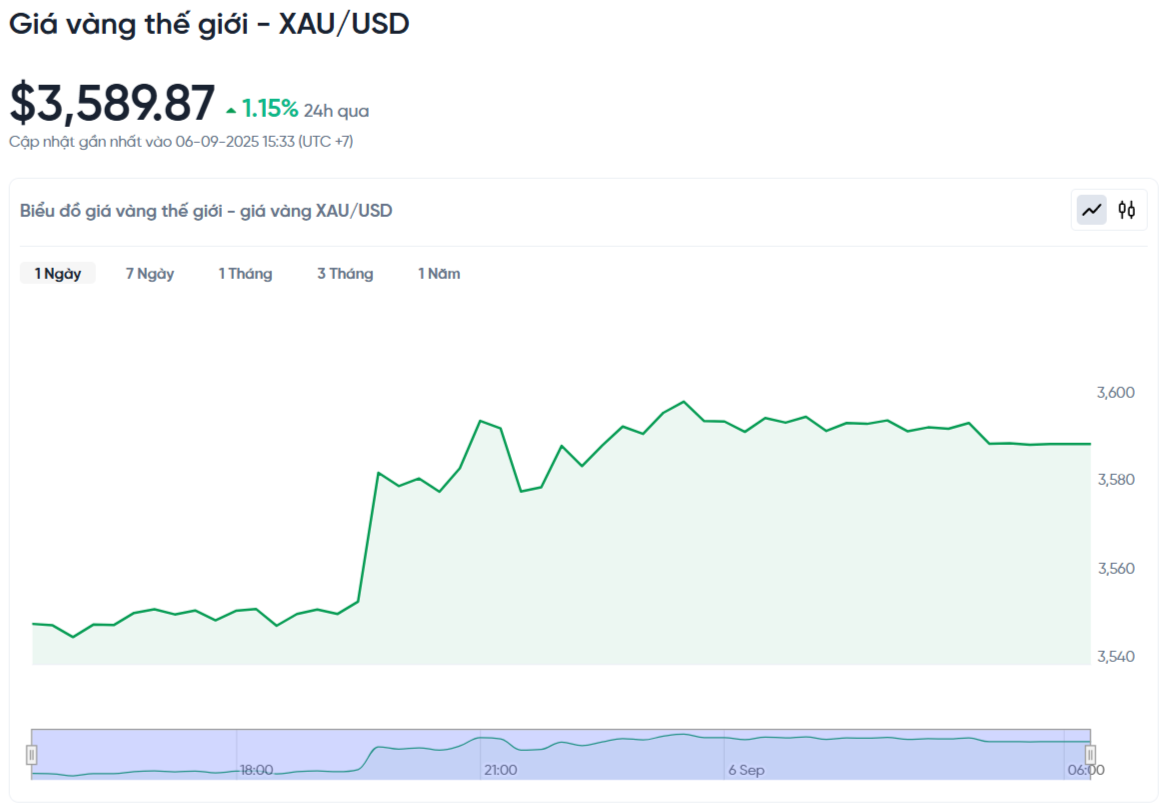Click the green up-arrow change icon
This screenshot has width=1161, height=806.
pos(231,111)
